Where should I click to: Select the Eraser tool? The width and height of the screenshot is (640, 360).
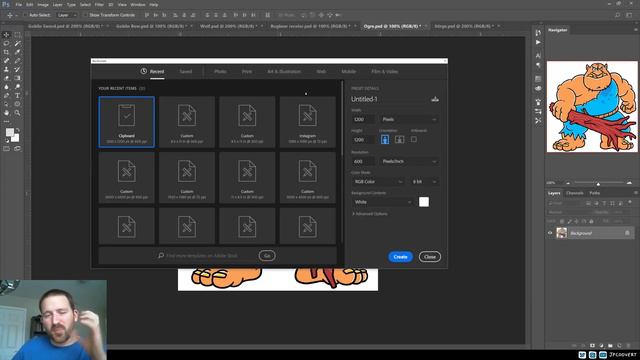tap(6, 78)
